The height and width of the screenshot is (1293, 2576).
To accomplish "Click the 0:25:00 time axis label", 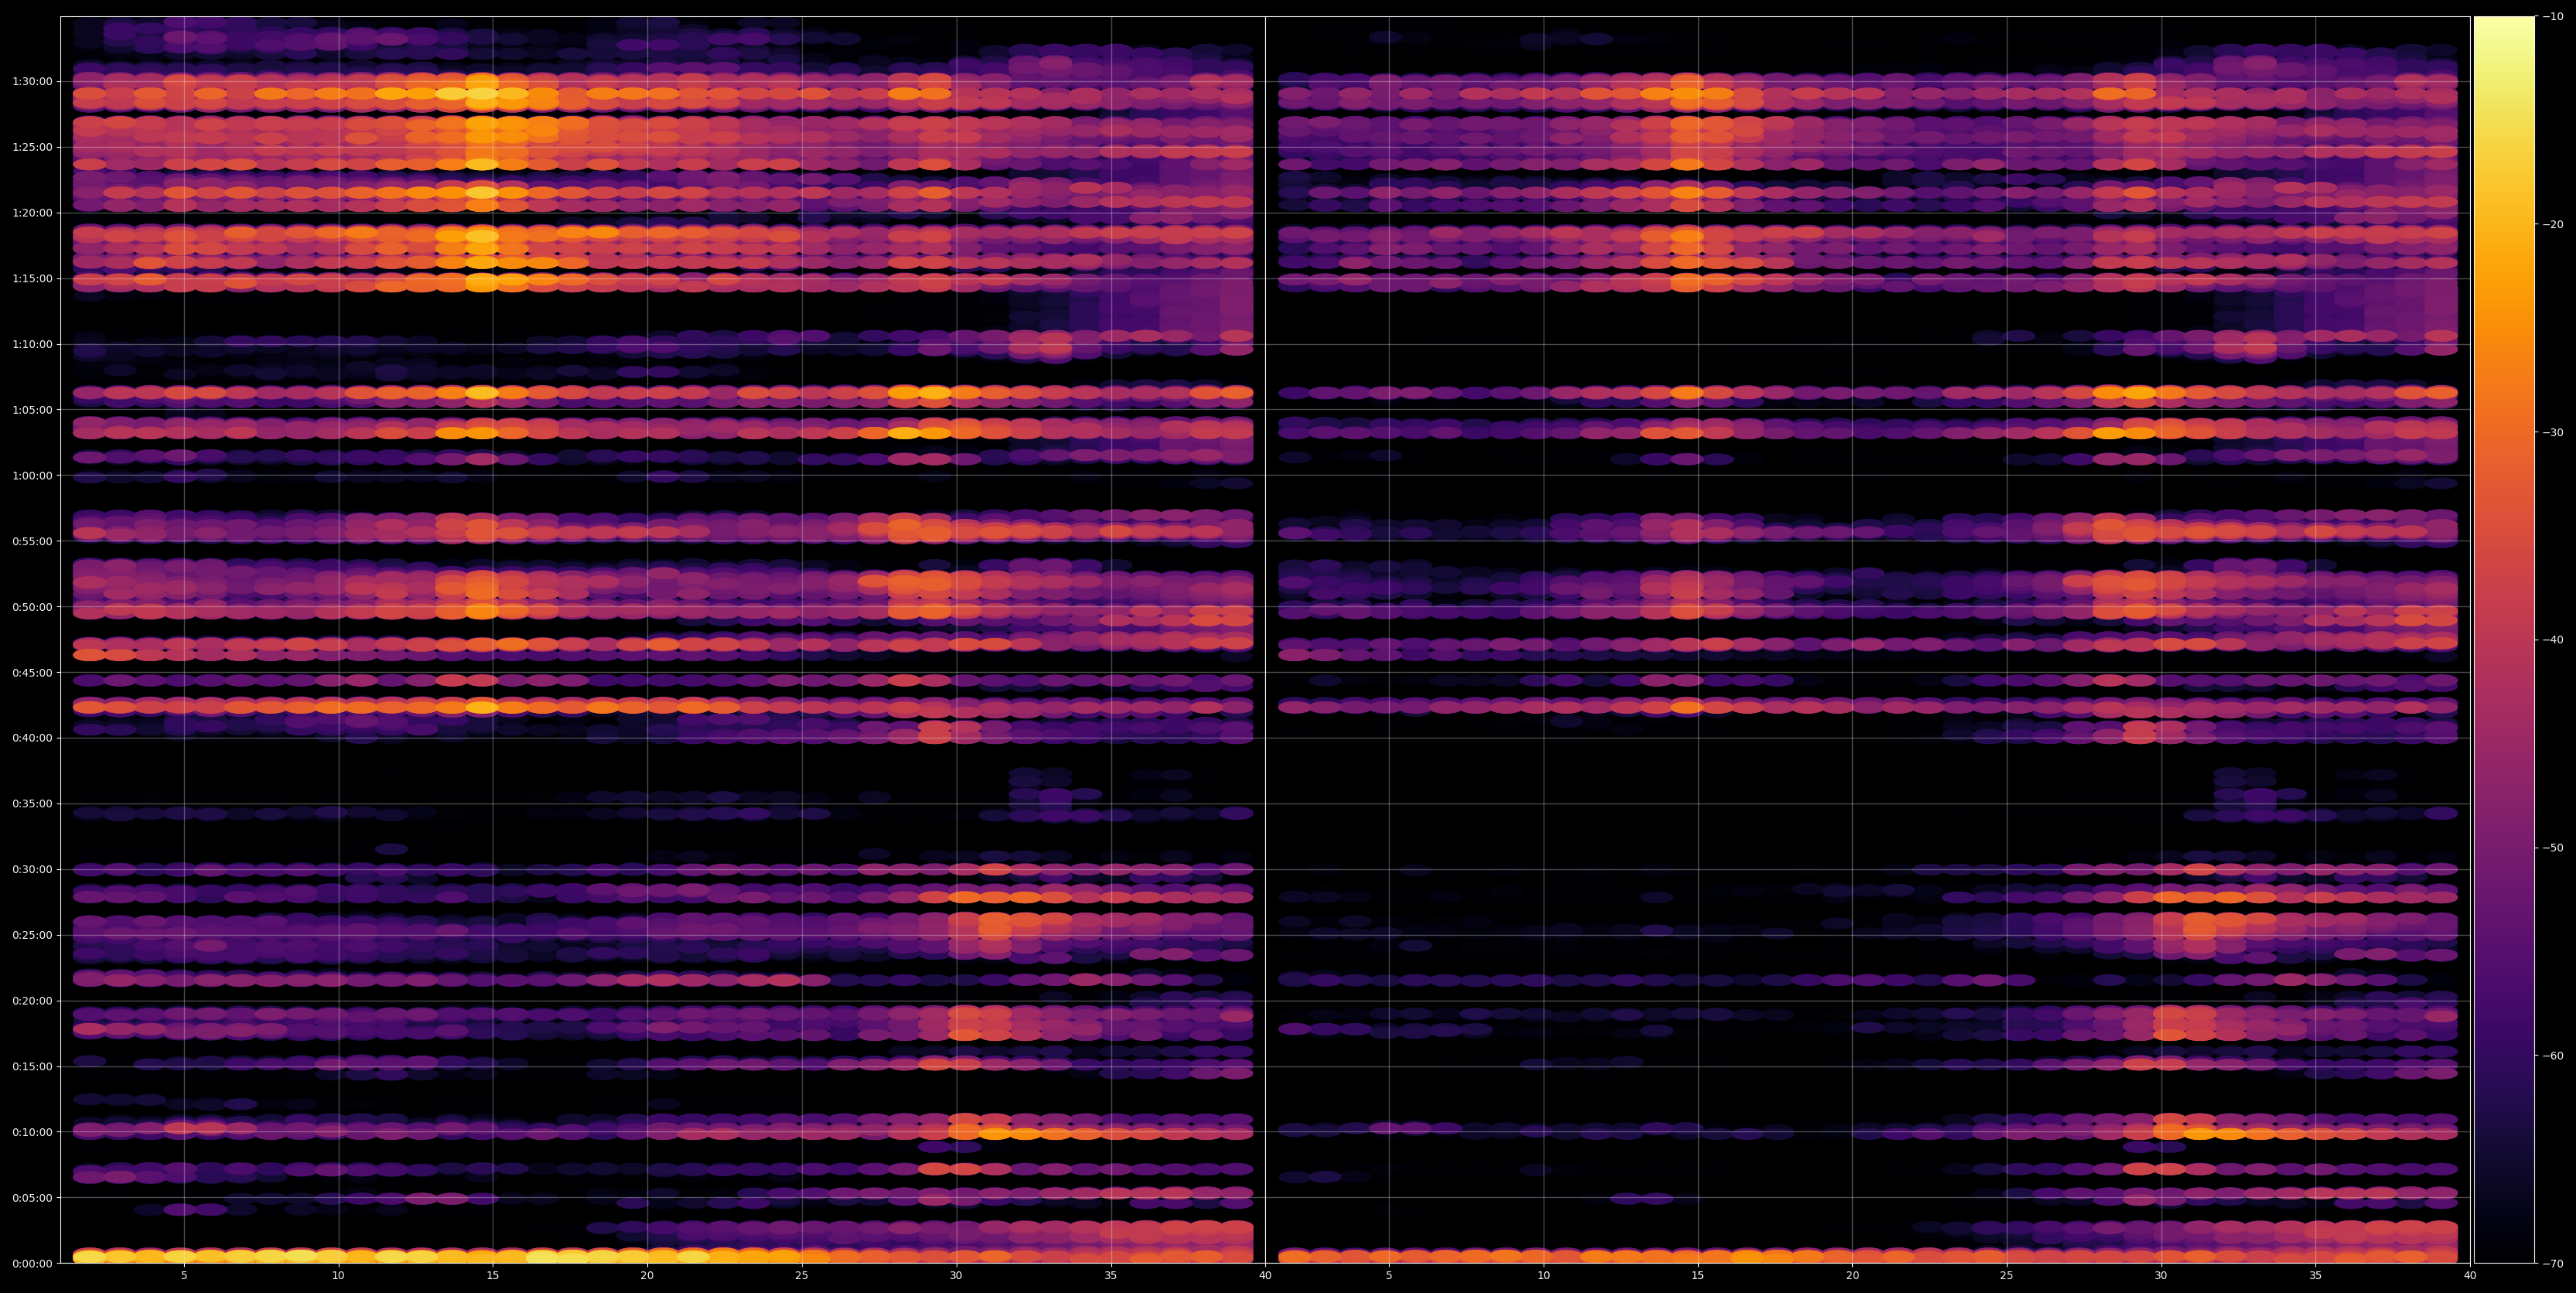I will [33, 935].
